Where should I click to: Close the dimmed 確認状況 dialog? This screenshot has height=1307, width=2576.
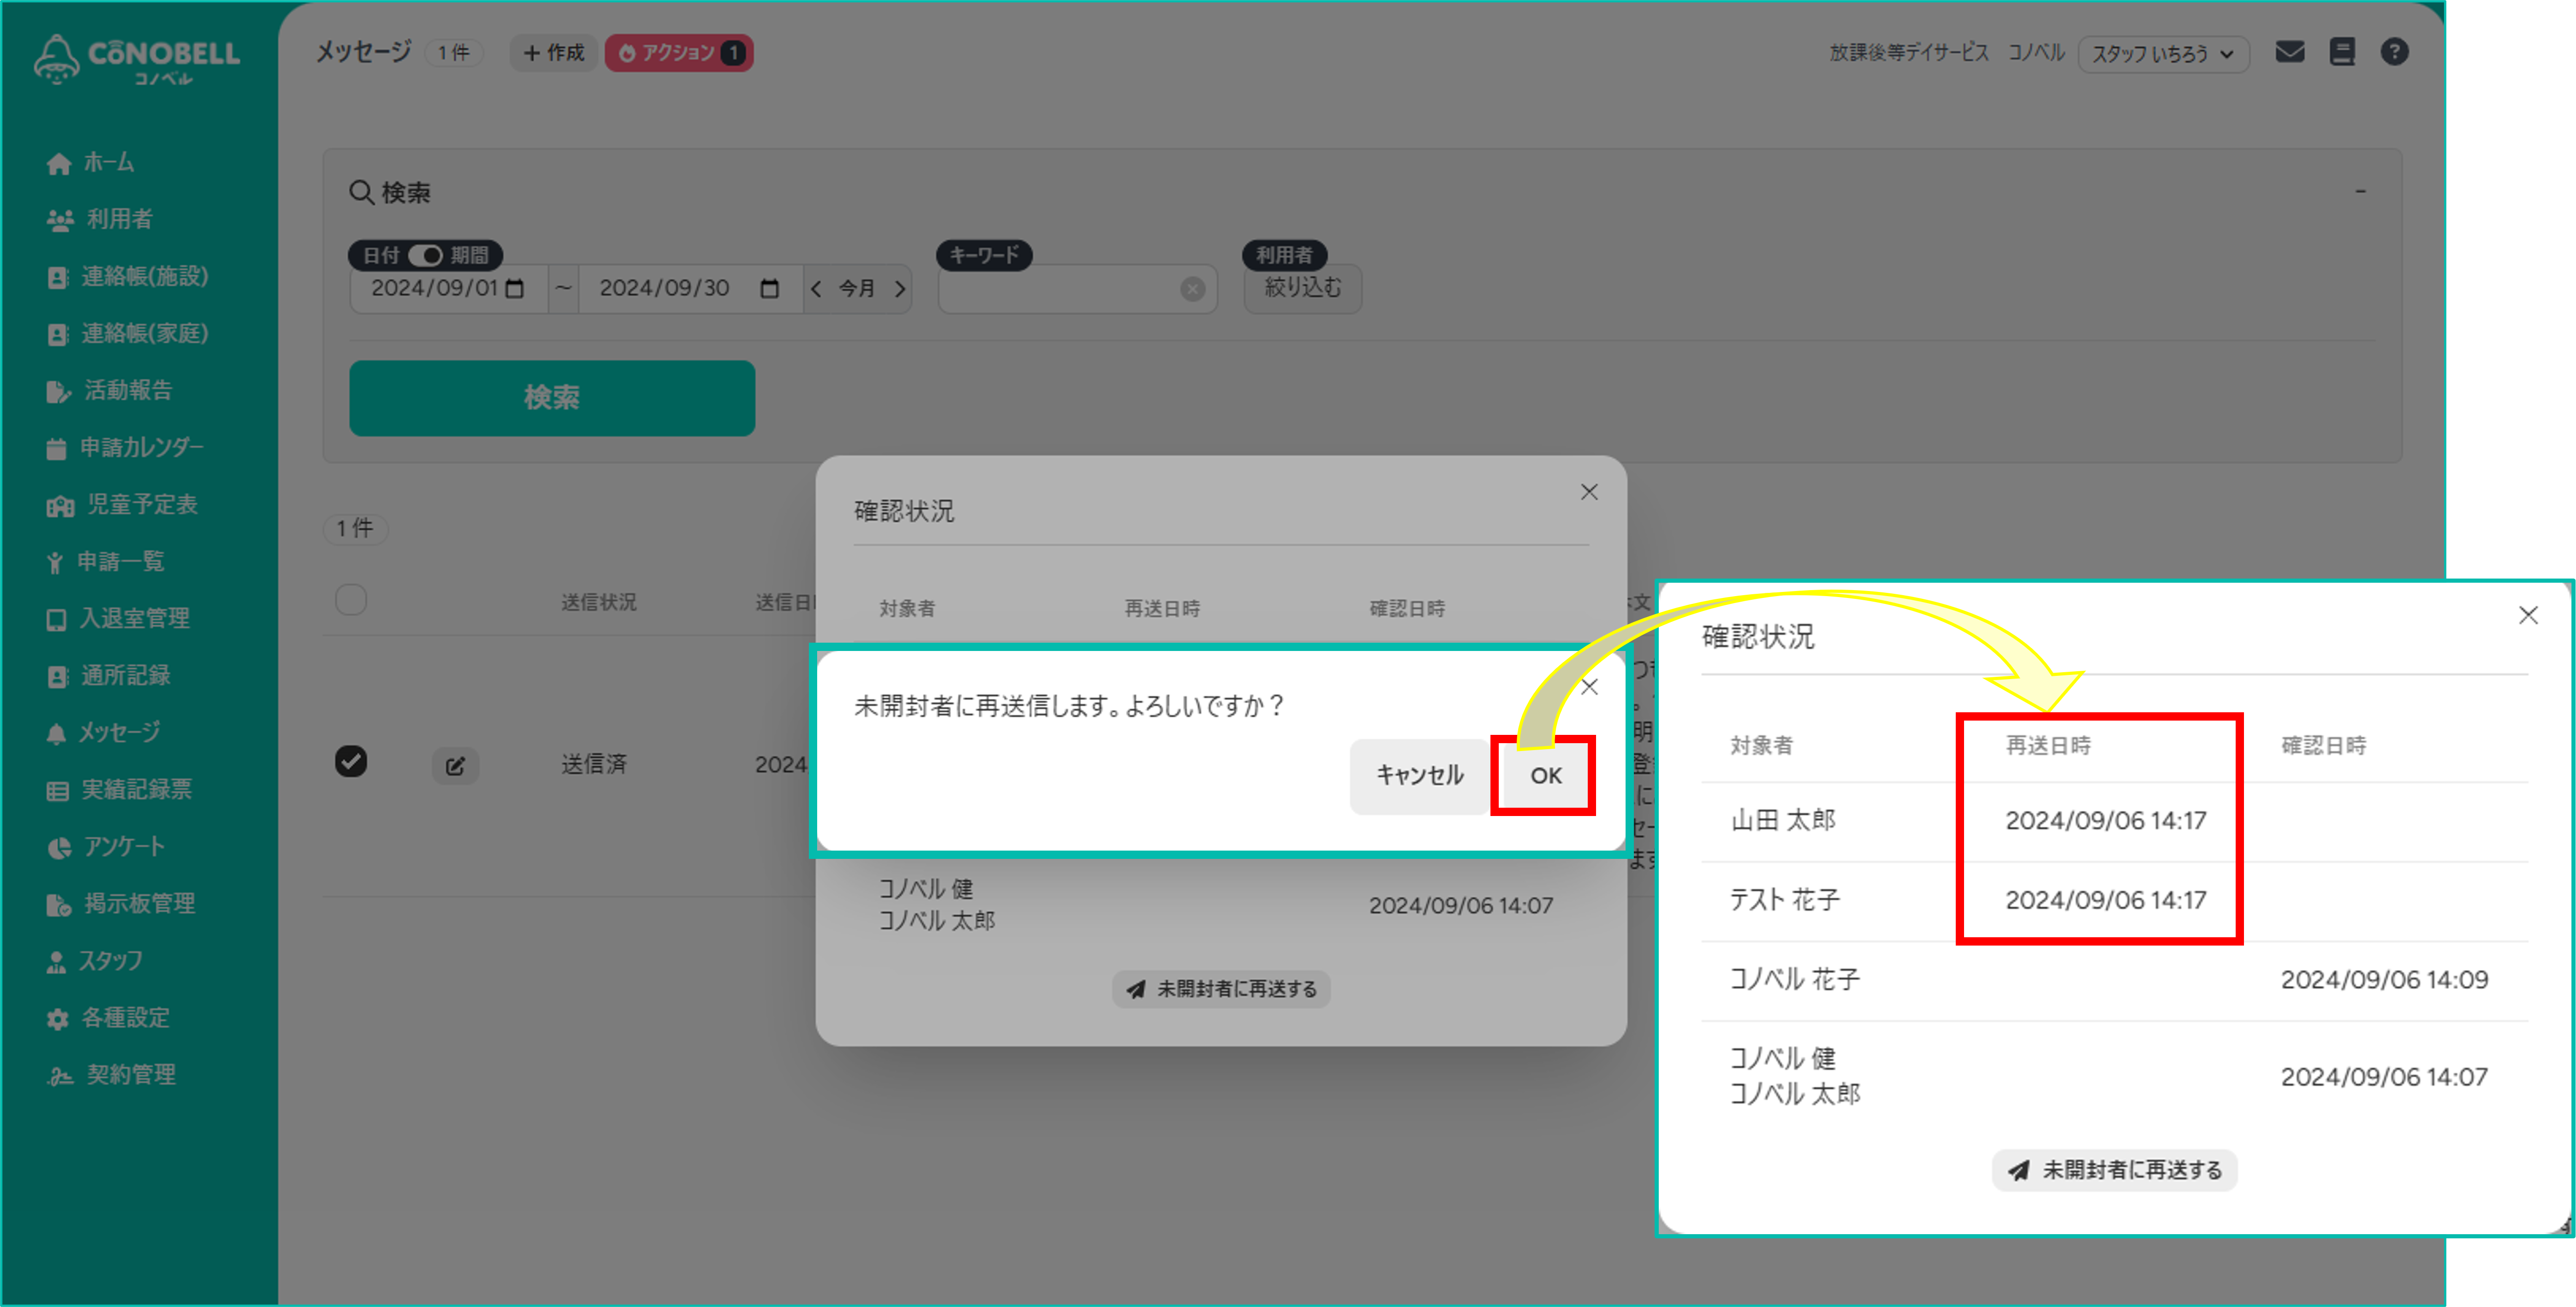pos(1589,492)
